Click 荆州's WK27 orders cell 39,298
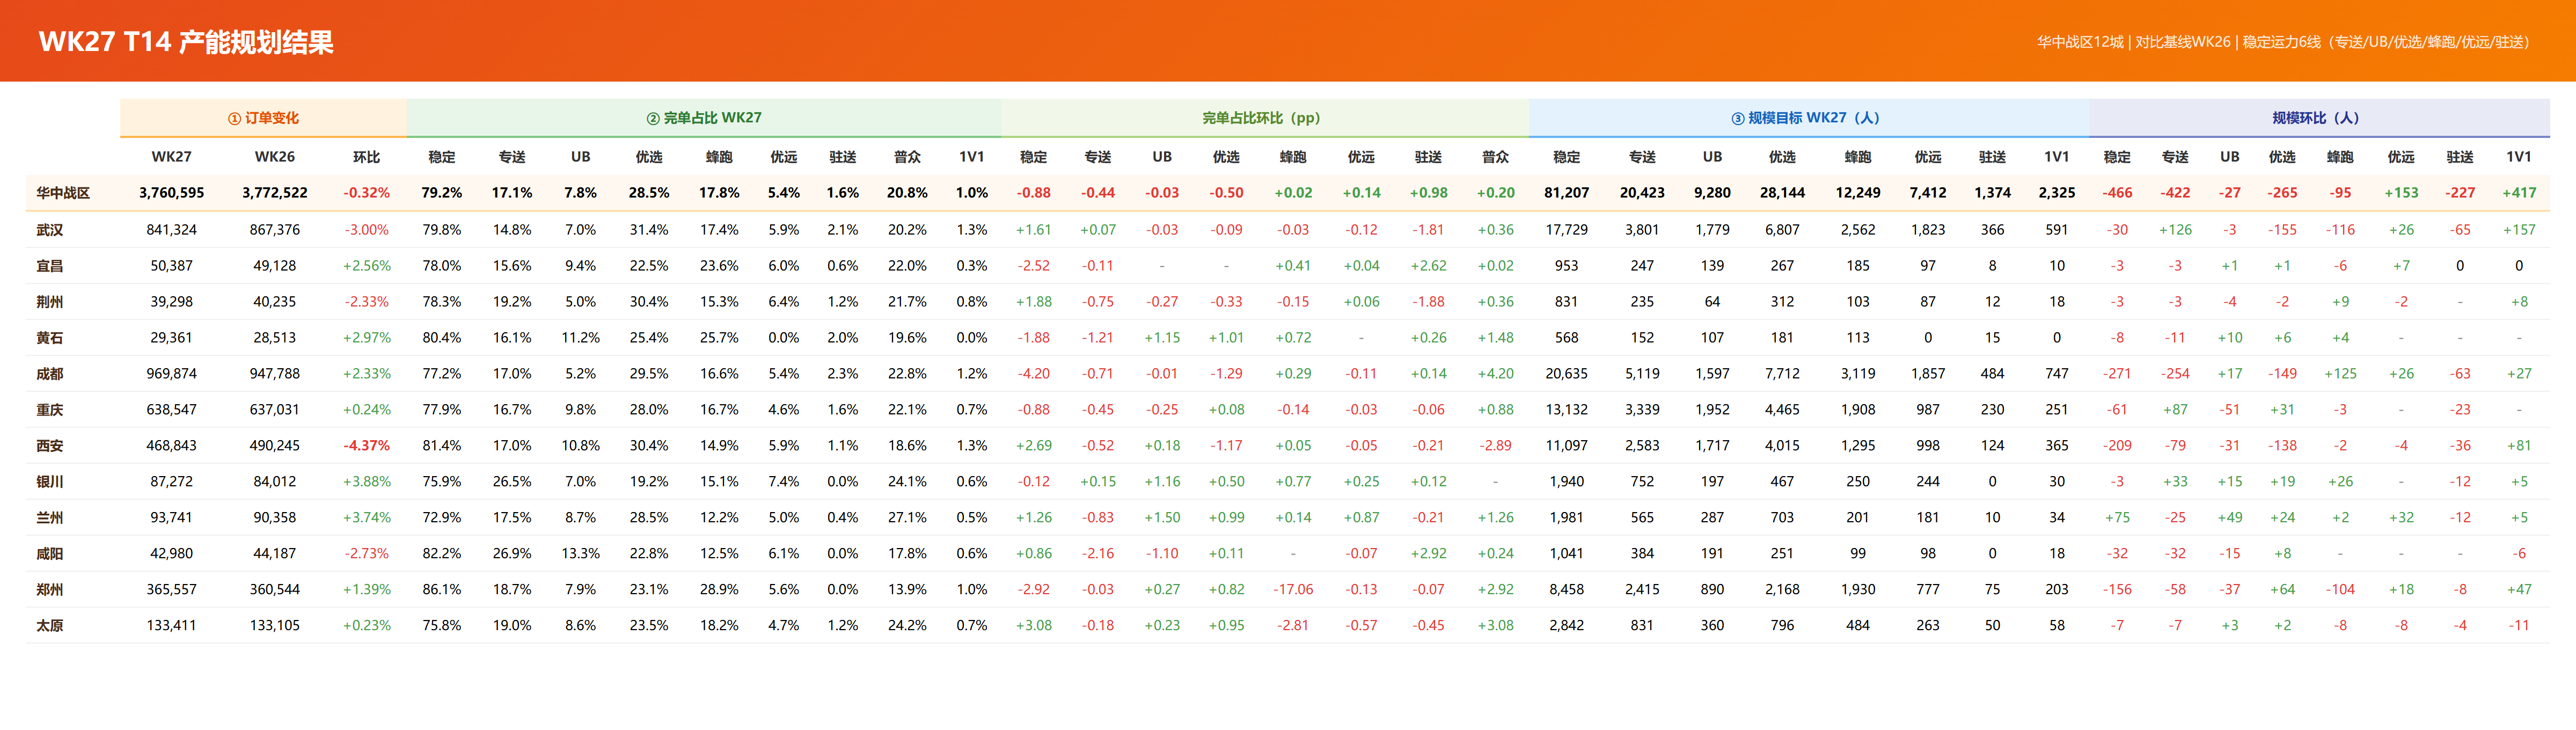The image size is (2576, 730). click(x=172, y=302)
